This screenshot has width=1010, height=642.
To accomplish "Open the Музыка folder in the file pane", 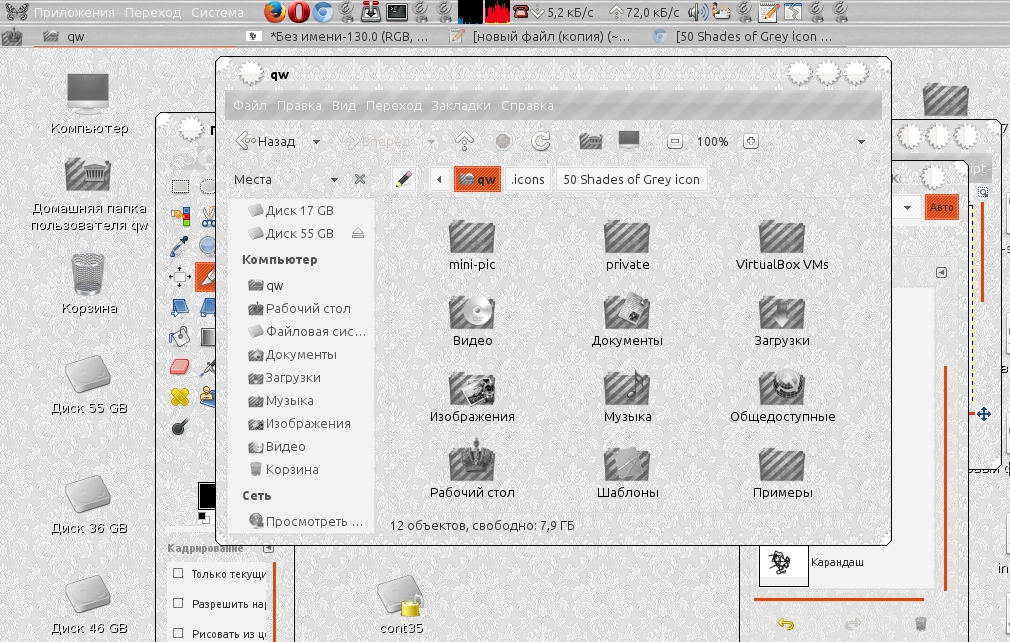I will tap(627, 397).
